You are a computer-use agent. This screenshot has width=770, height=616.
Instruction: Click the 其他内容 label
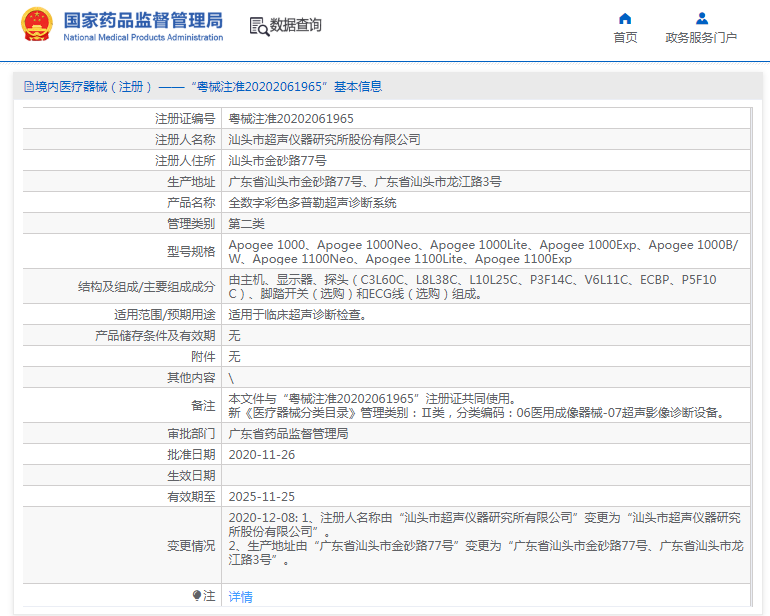point(191,378)
